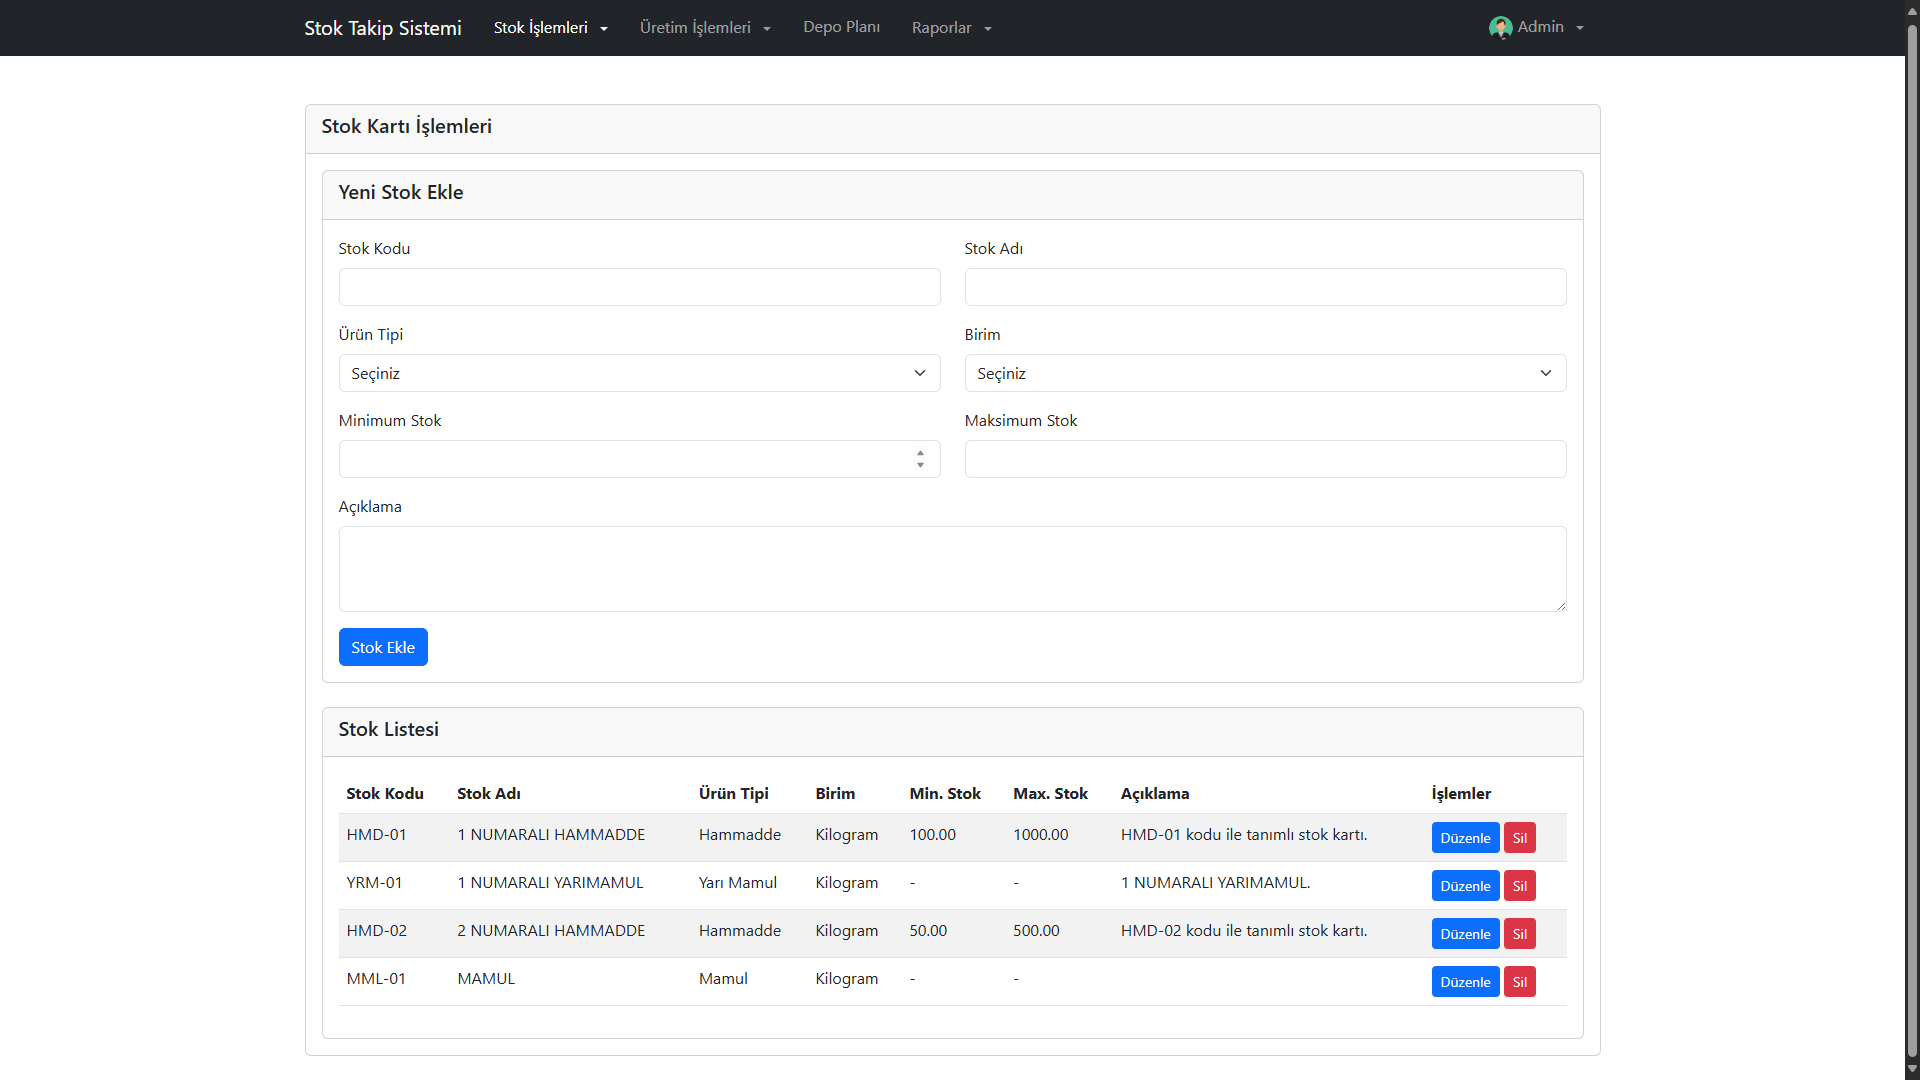1920x1080 pixels.
Task: Click the Admin avatar icon
Action: (x=1500, y=28)
